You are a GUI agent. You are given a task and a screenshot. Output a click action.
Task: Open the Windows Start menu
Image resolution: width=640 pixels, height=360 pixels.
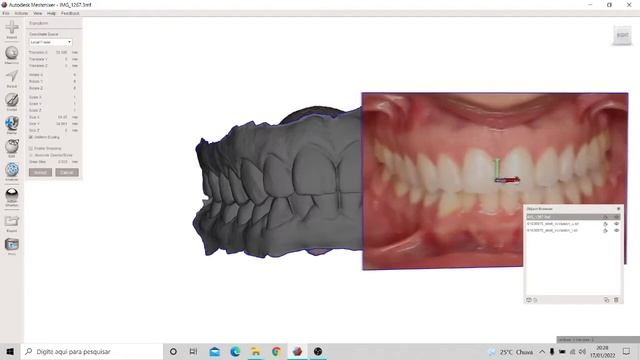[x=10, y=351]
